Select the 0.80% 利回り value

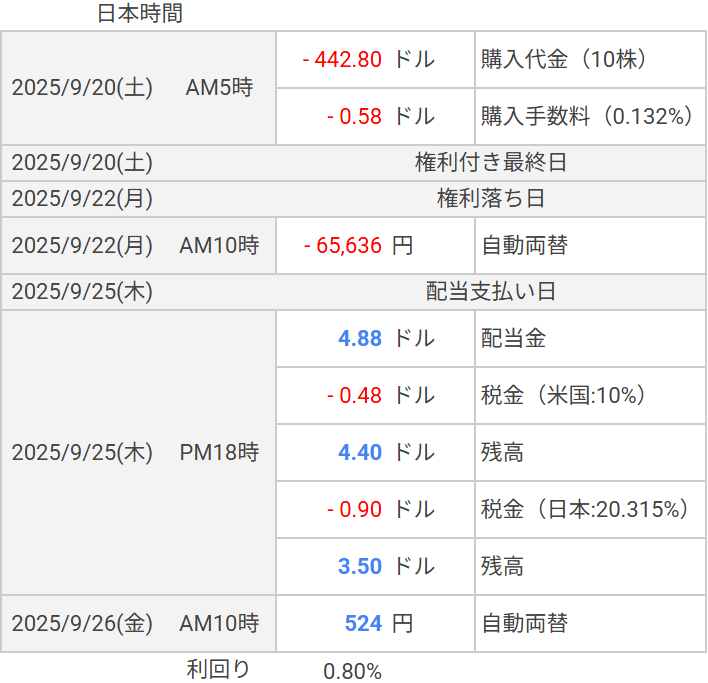click(x=352, y=671)
